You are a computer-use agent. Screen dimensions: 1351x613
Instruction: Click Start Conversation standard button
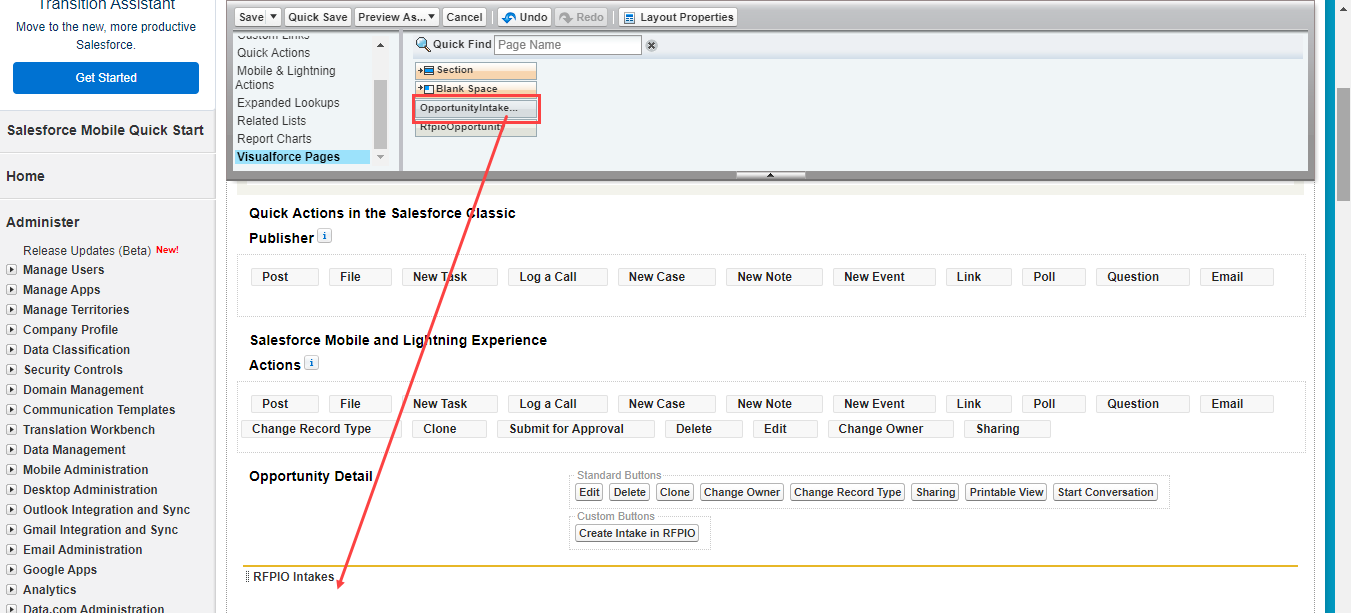(1105, 492)
